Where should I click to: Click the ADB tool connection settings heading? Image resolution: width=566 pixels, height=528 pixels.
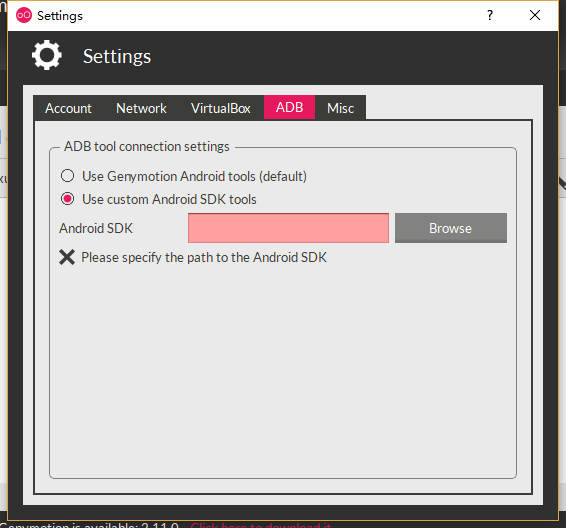147,147
